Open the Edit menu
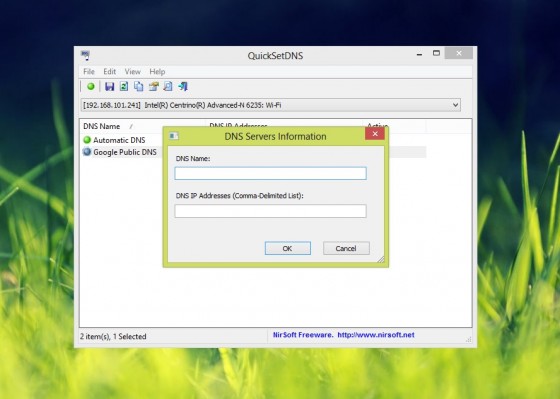560x399 pixels. coord(110,71)
